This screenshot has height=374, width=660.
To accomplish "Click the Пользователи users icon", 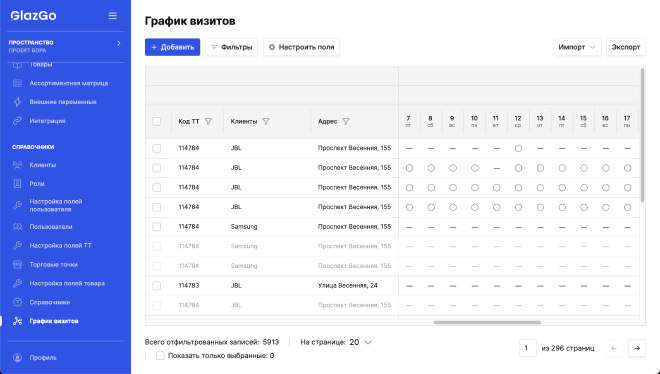I will coord(17,227).
